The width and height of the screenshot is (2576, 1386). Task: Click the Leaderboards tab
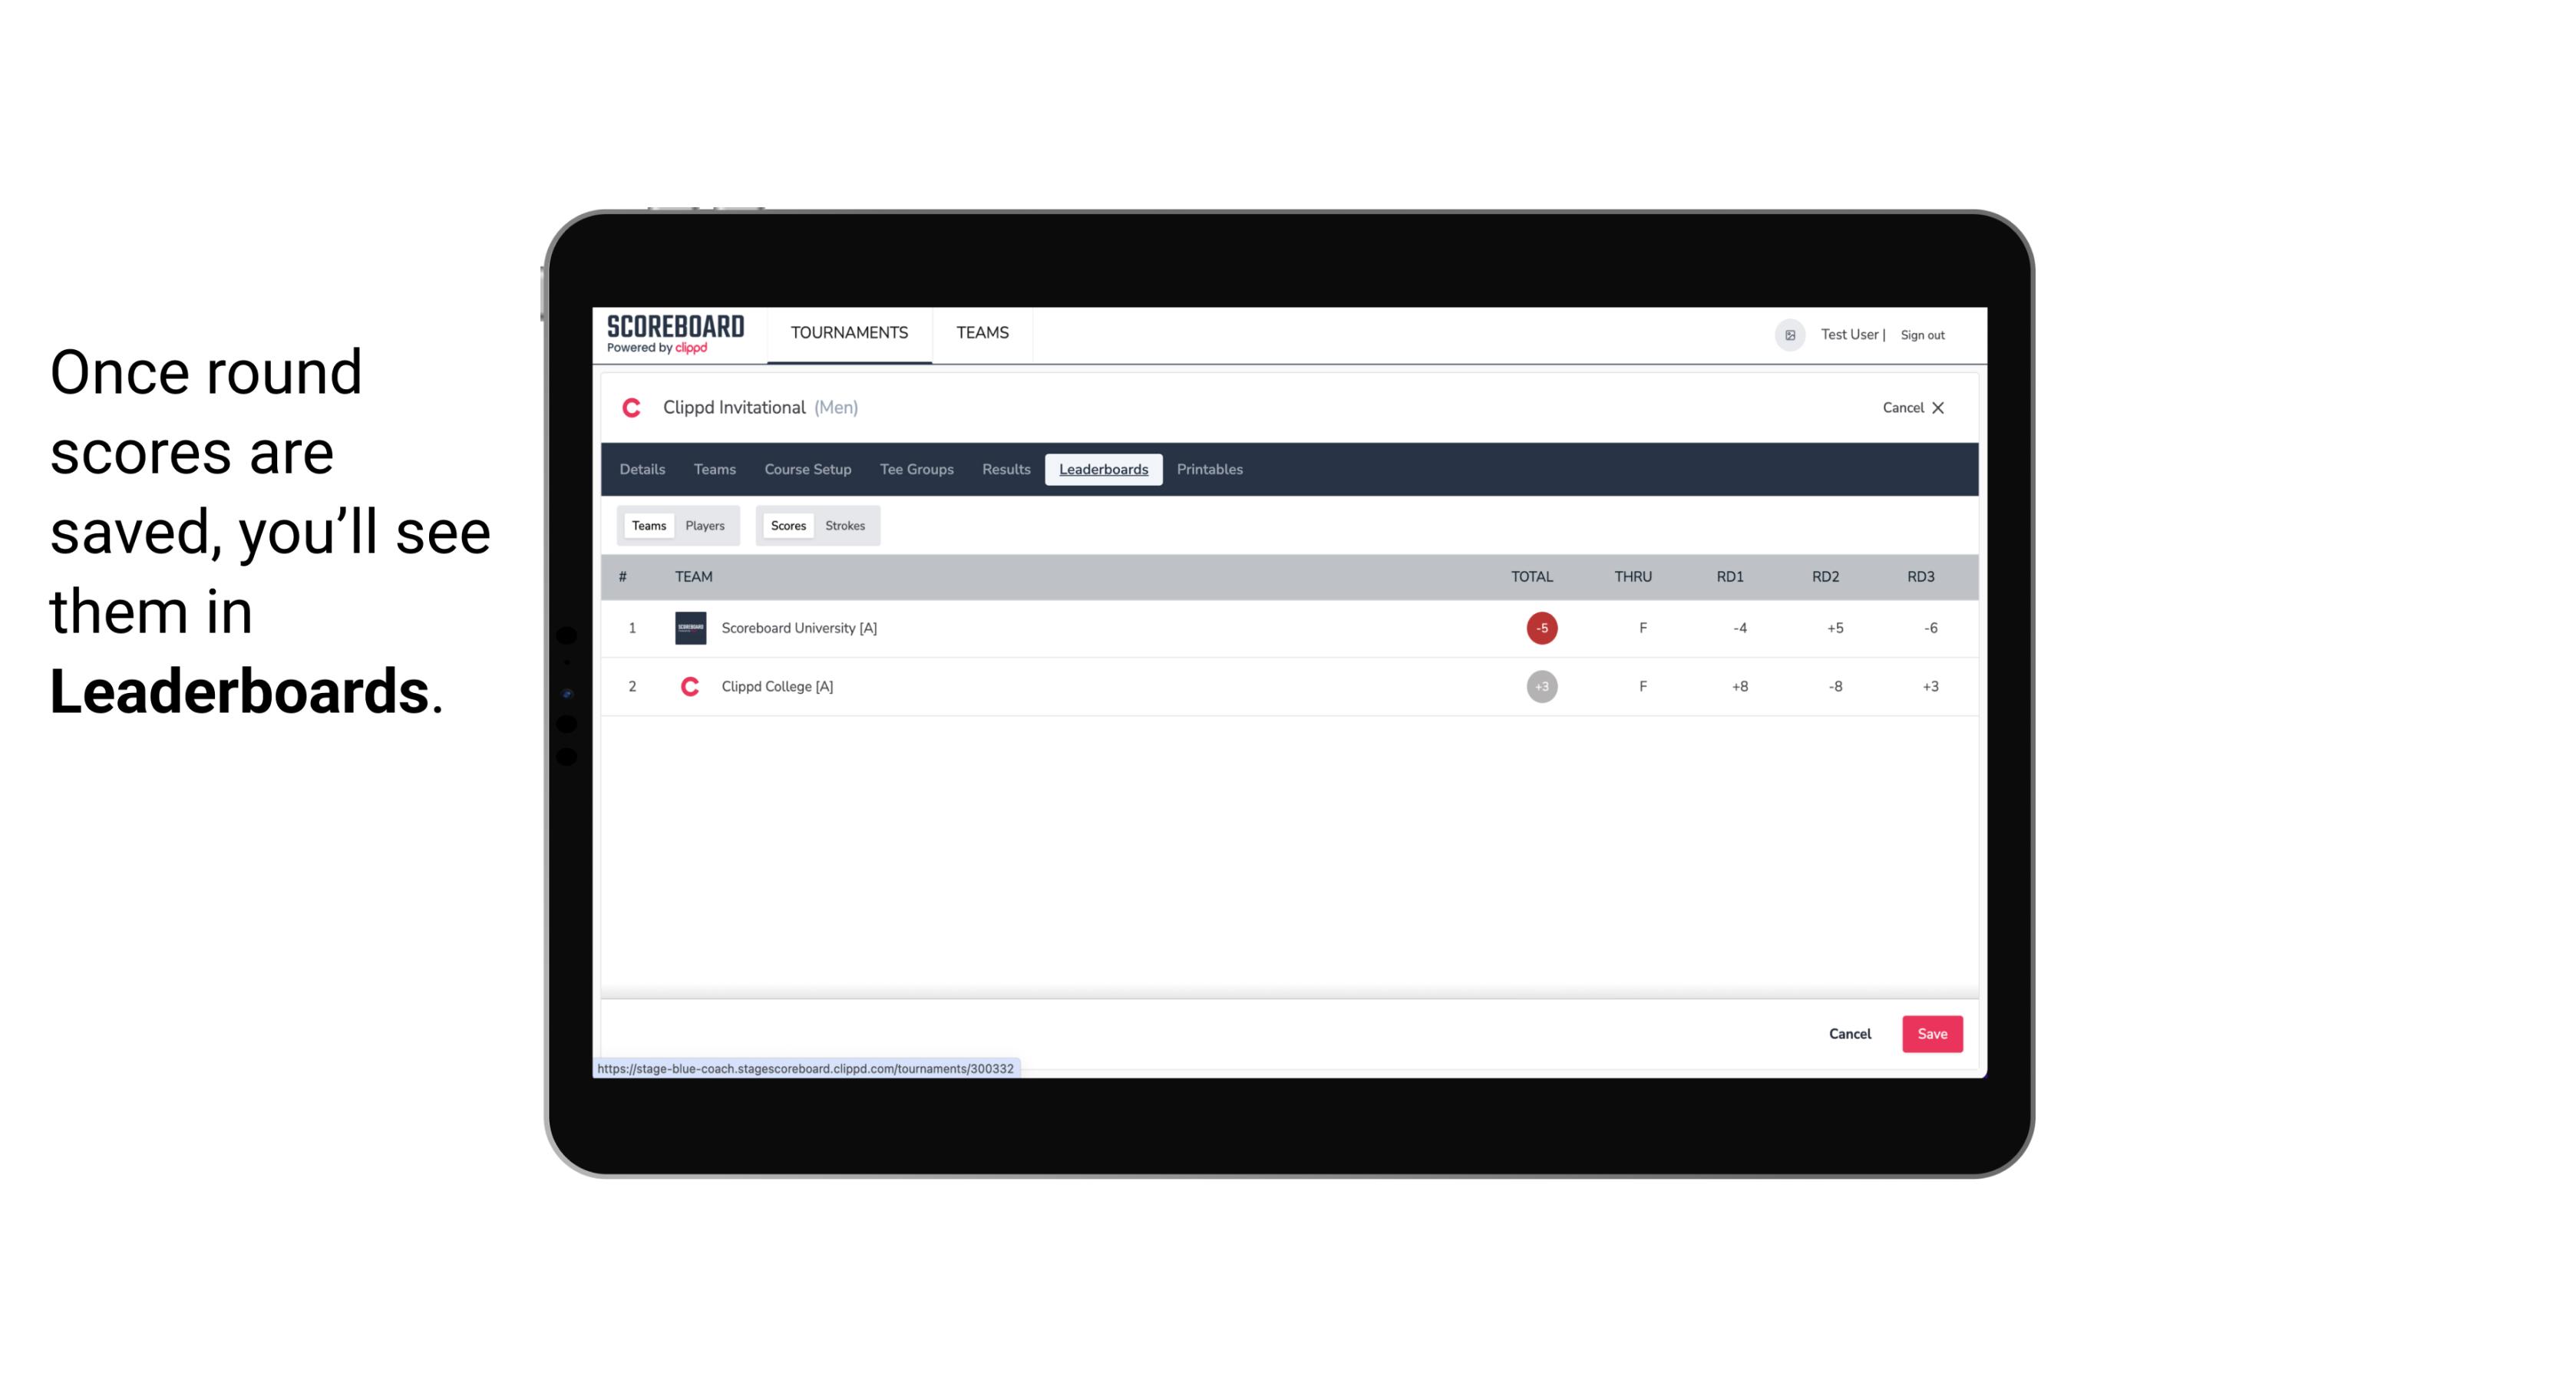[1103, 470]
